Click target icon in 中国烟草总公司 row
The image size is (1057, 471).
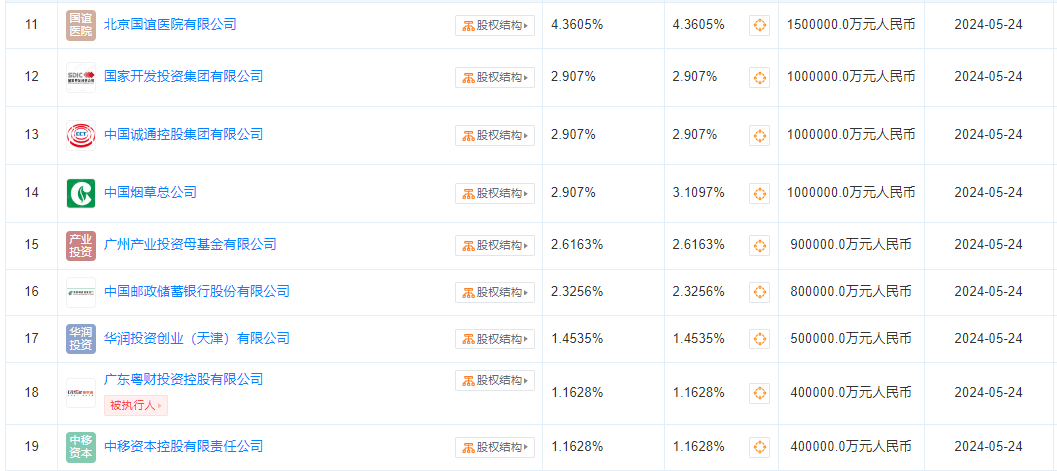point(759,194)
